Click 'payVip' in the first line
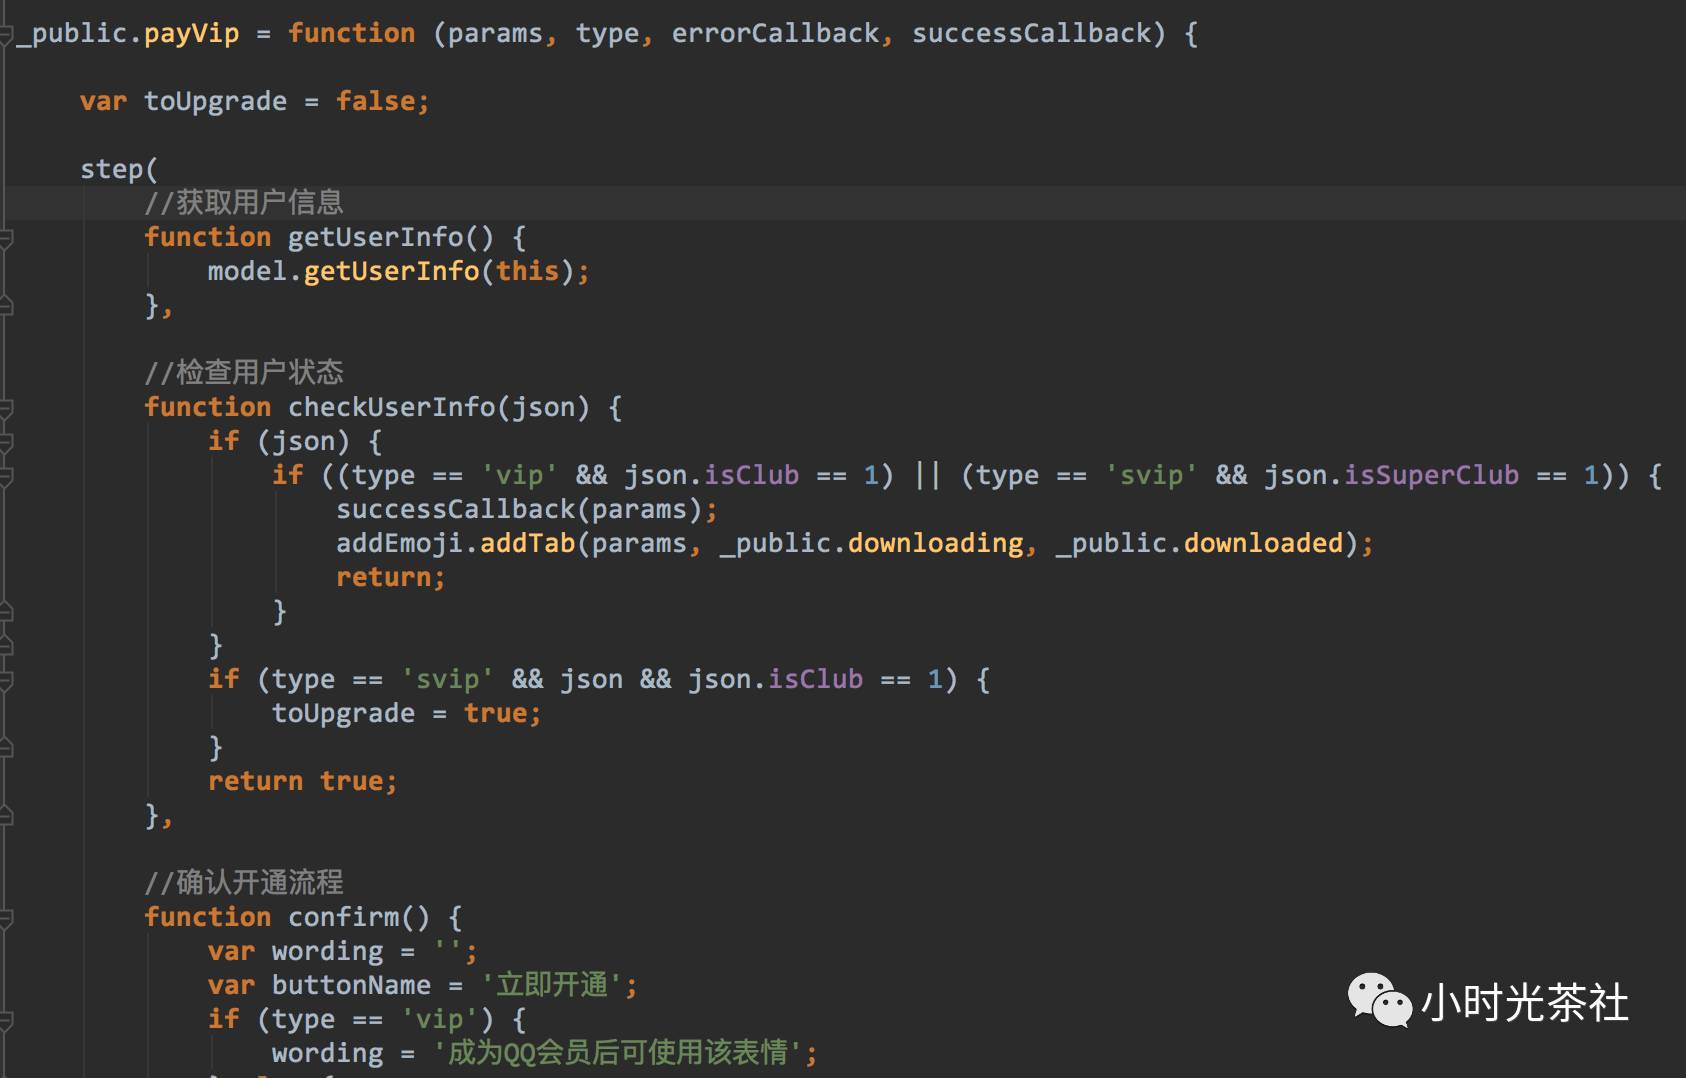Viewport: 1686px width, 1078px height. pyautogui.click(x=192, y=34)
